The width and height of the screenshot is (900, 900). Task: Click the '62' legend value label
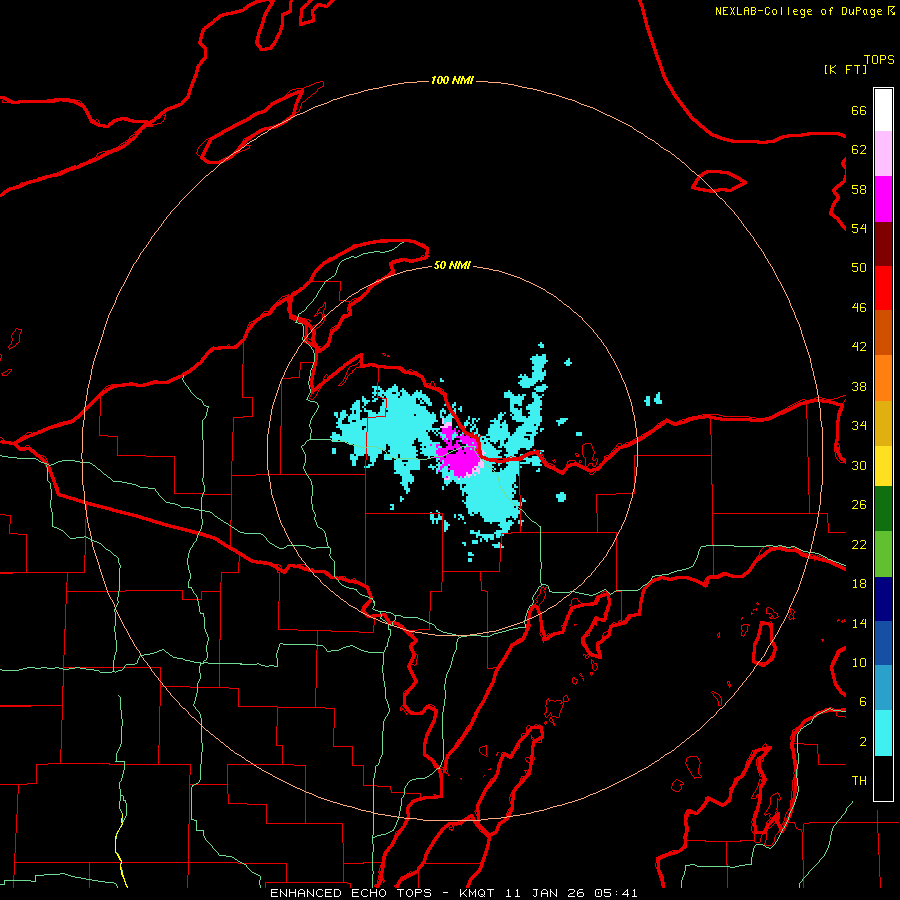point(859,150)
